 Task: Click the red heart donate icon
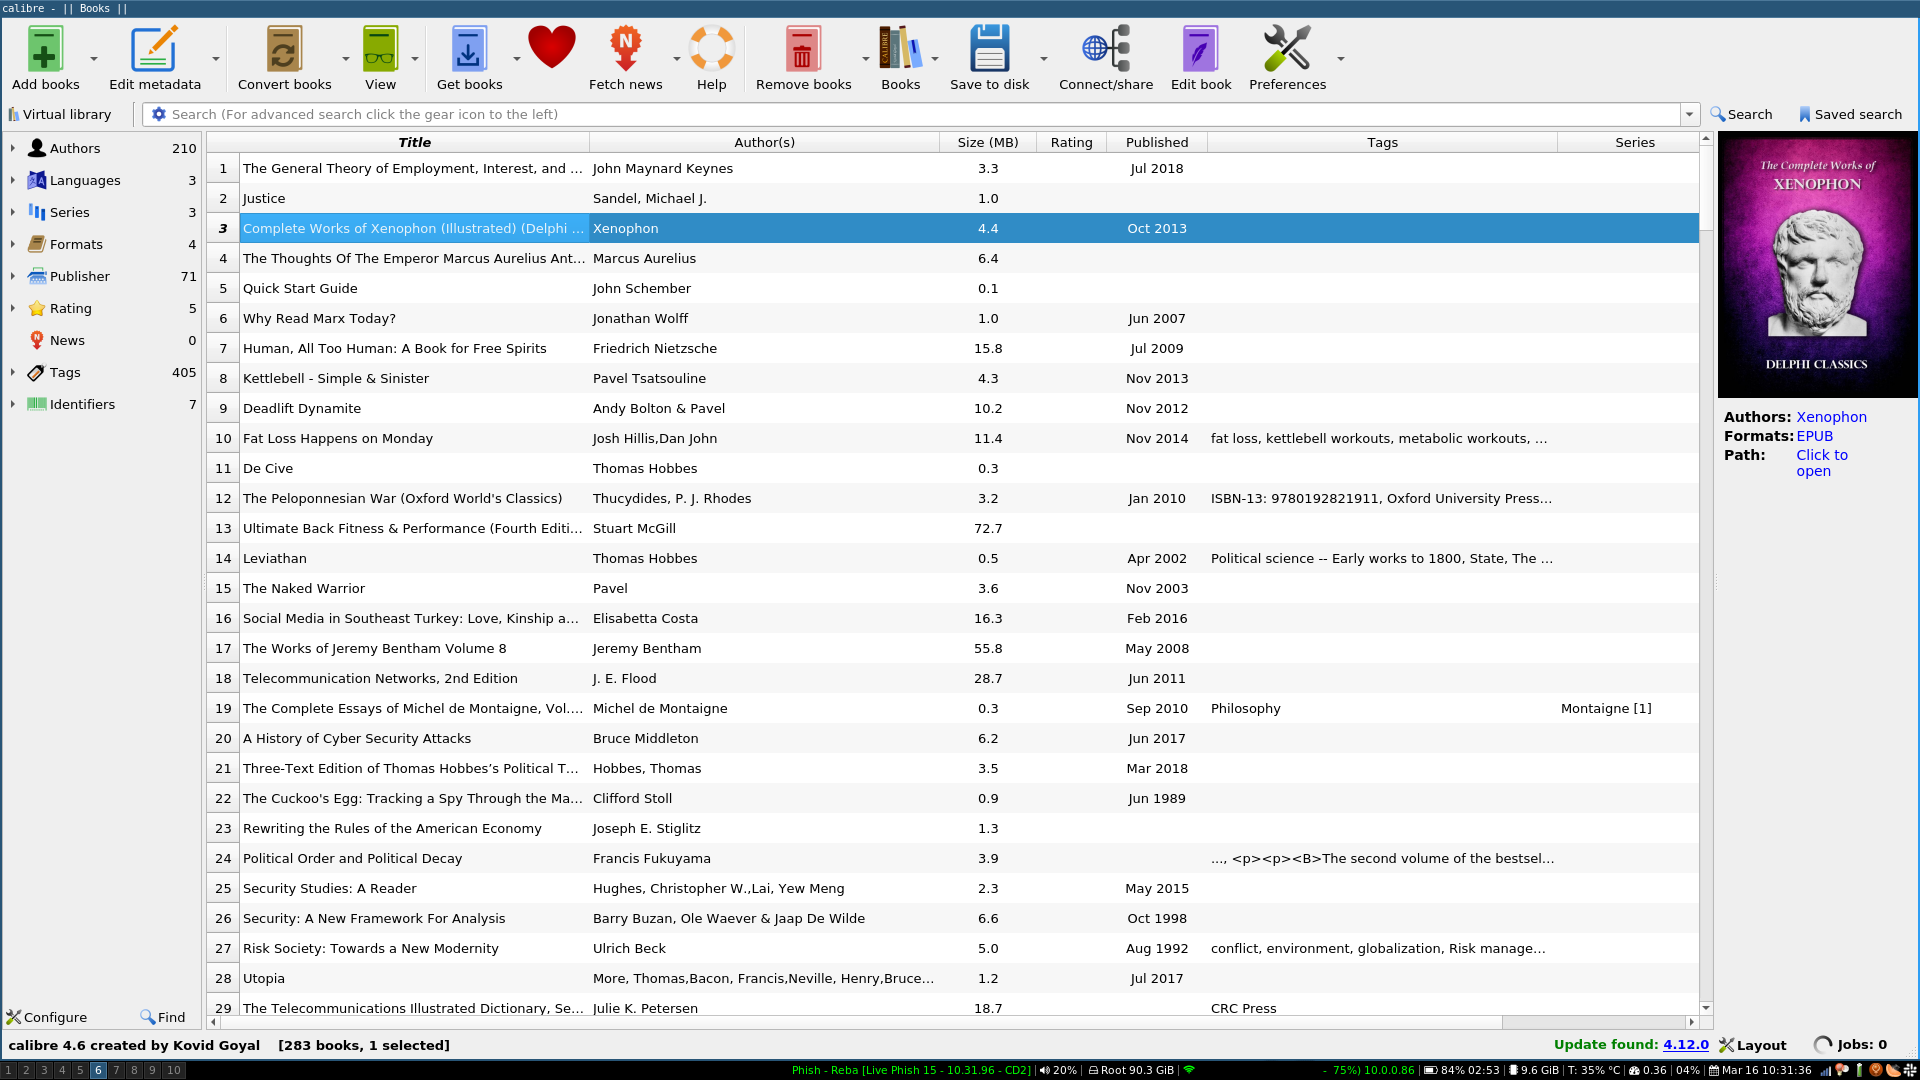[x=552, y=48]
